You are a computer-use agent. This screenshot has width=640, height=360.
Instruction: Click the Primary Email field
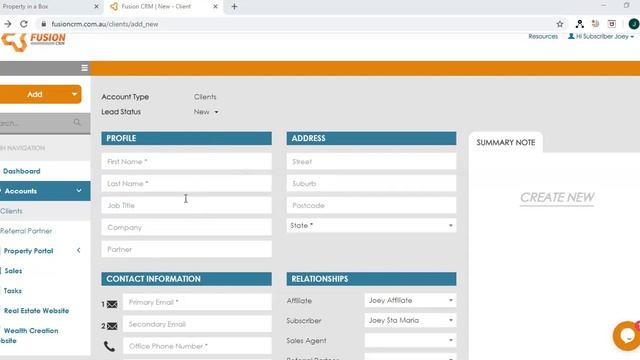[x=197, y=302]
